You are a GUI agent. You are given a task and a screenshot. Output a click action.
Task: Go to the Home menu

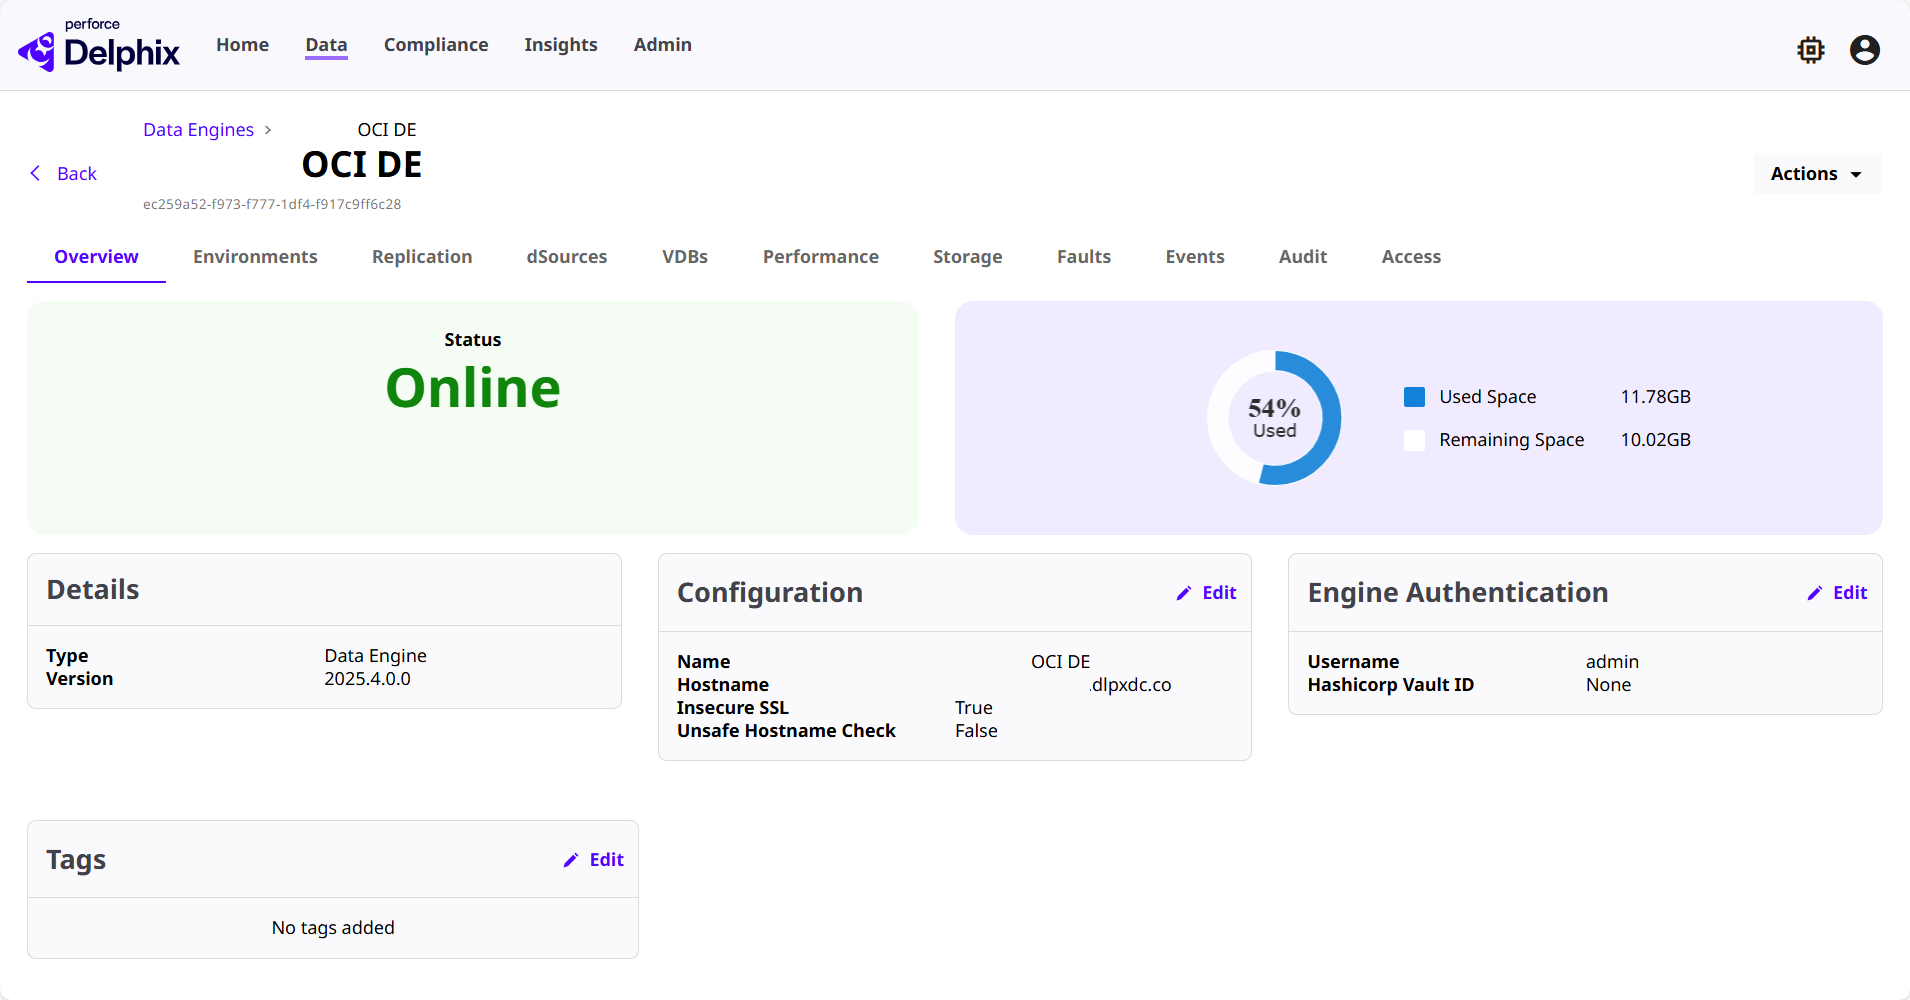(243, 45)
